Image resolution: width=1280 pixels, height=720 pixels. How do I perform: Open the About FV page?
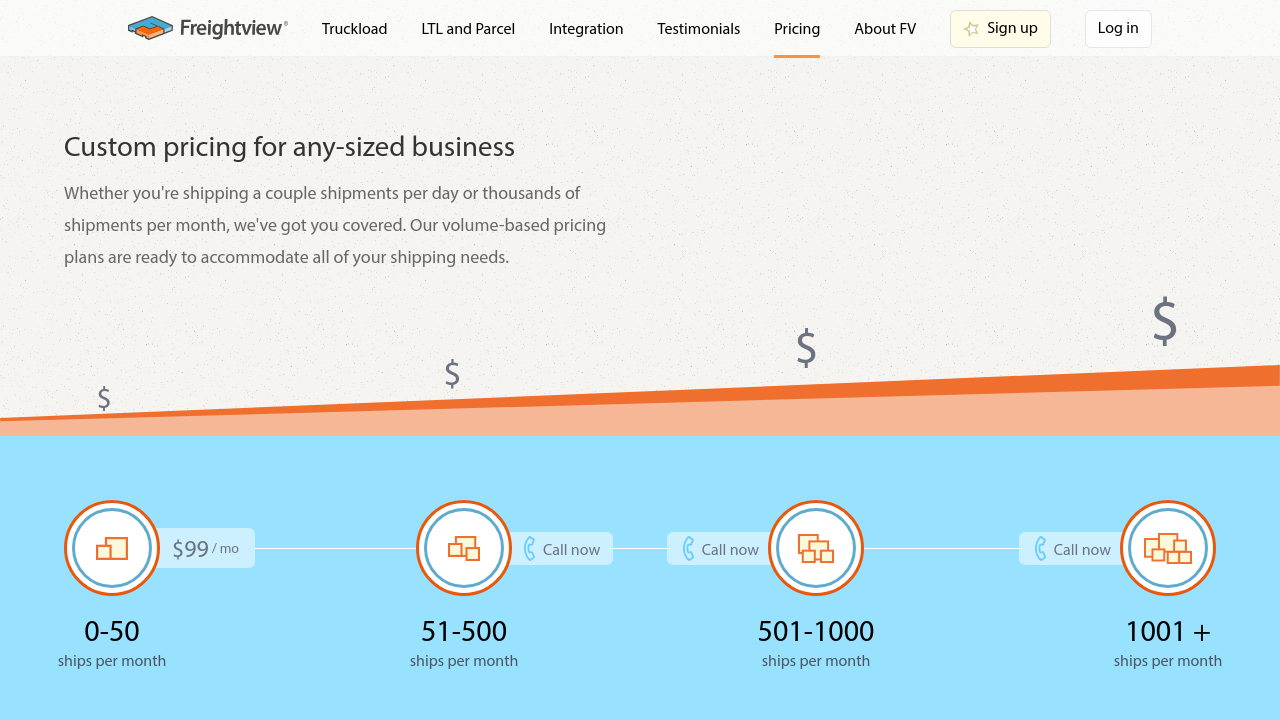coord(885,29)
